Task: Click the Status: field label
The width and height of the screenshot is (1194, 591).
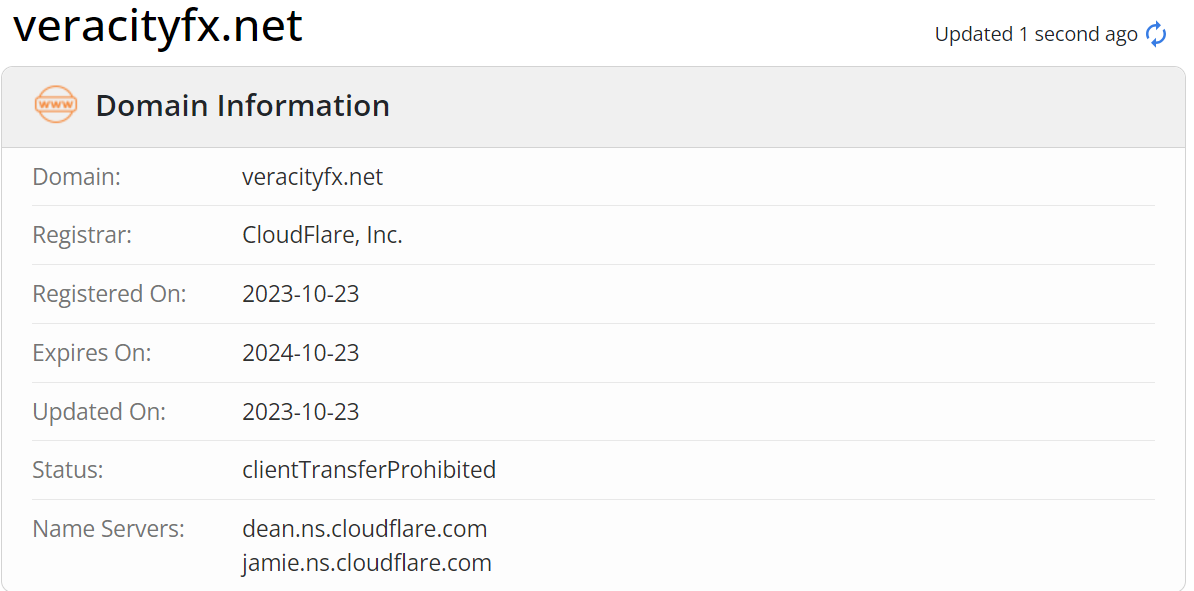Action: (68, 469)
